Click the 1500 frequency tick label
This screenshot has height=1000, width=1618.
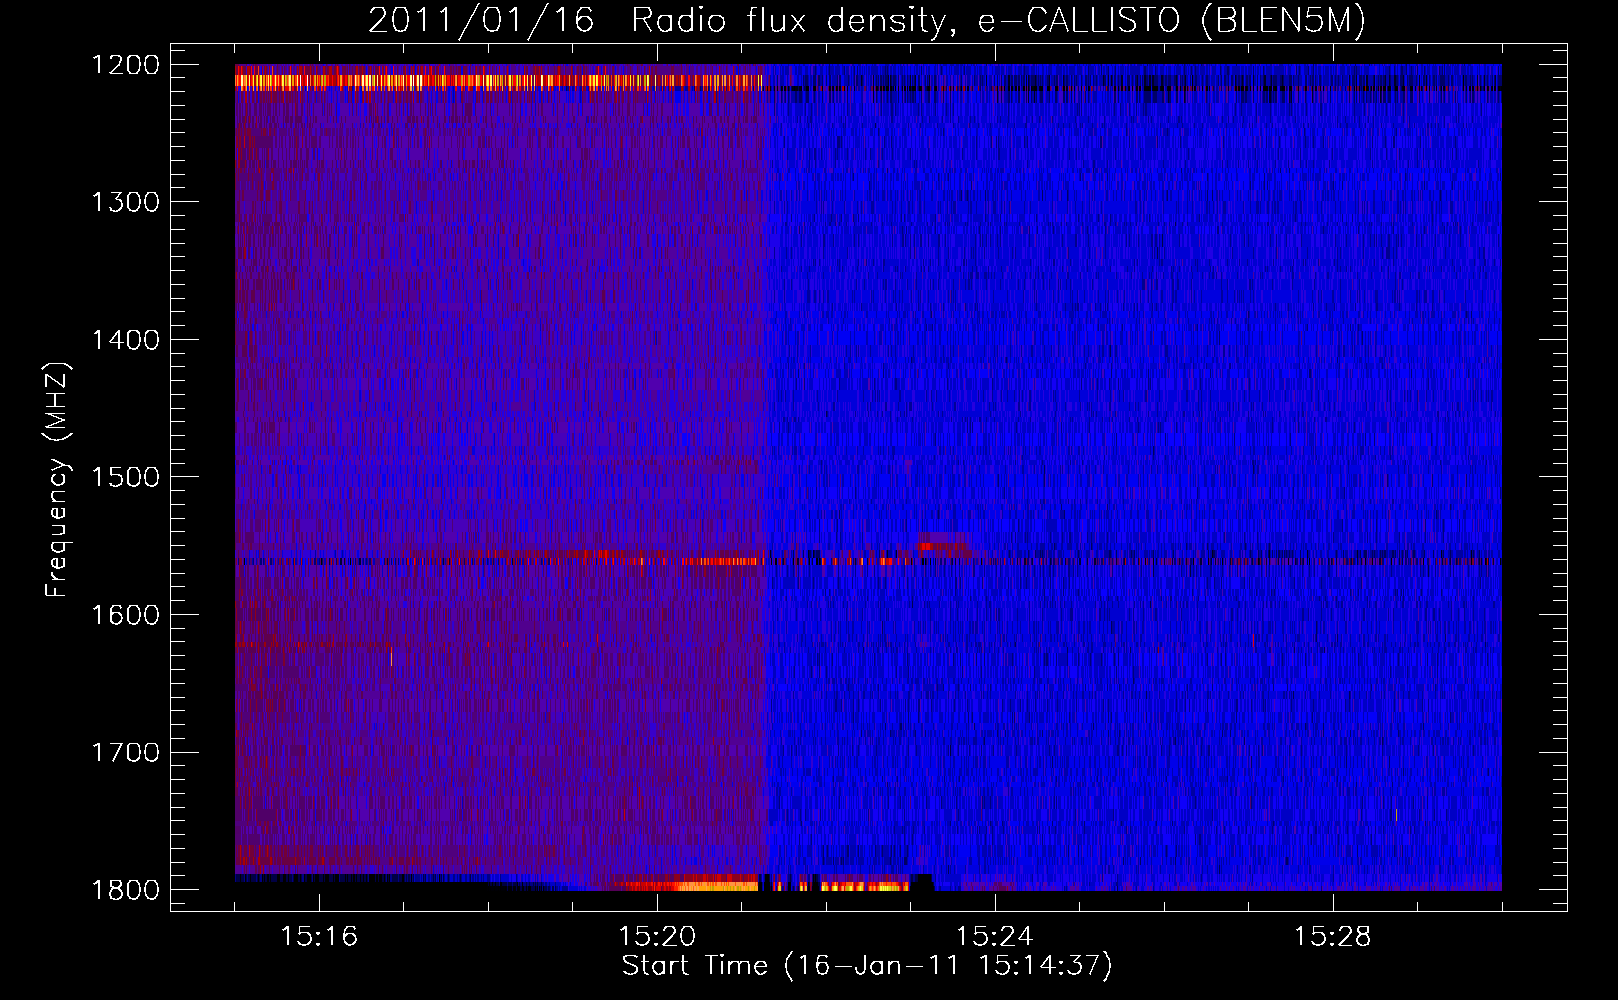tap(126, 477)
